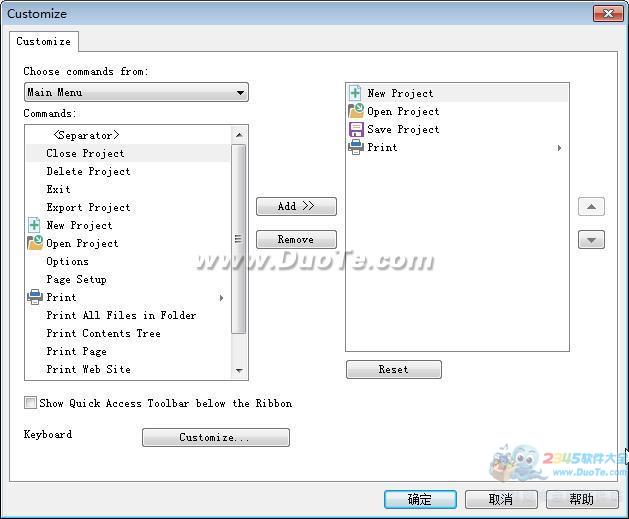Confirm with the 确定 button
The height and width of the screenshot is (519, 629).
[420, 499]
